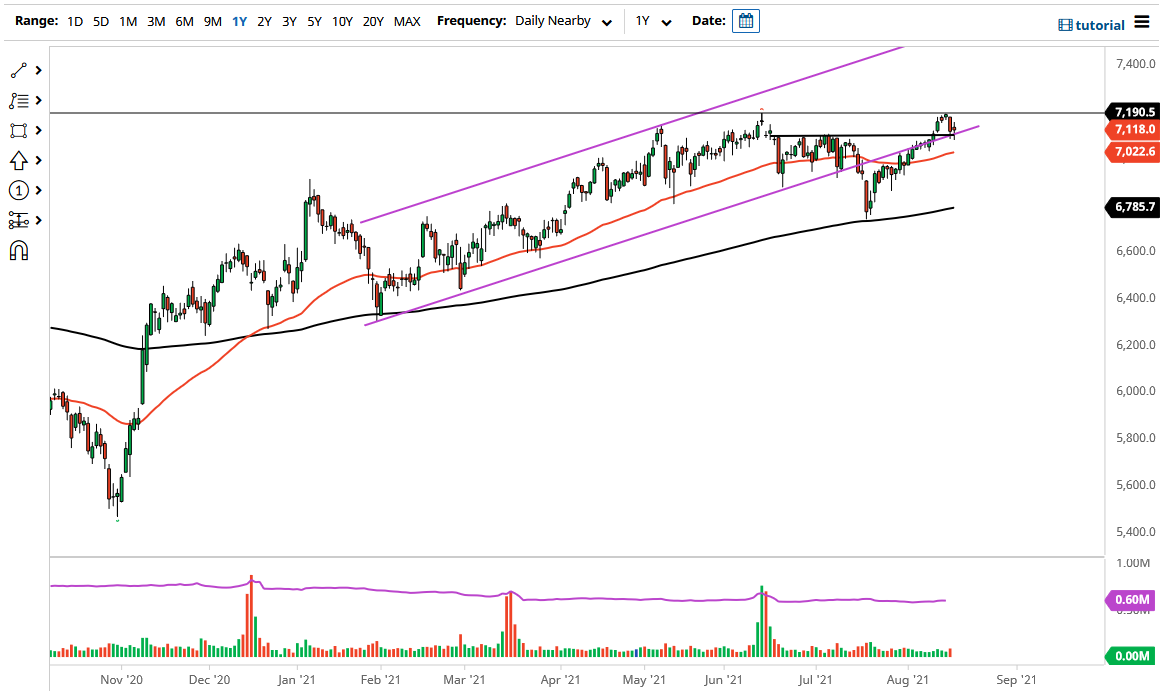Expand the measurement tool options chevron

(x=40, y=220)
